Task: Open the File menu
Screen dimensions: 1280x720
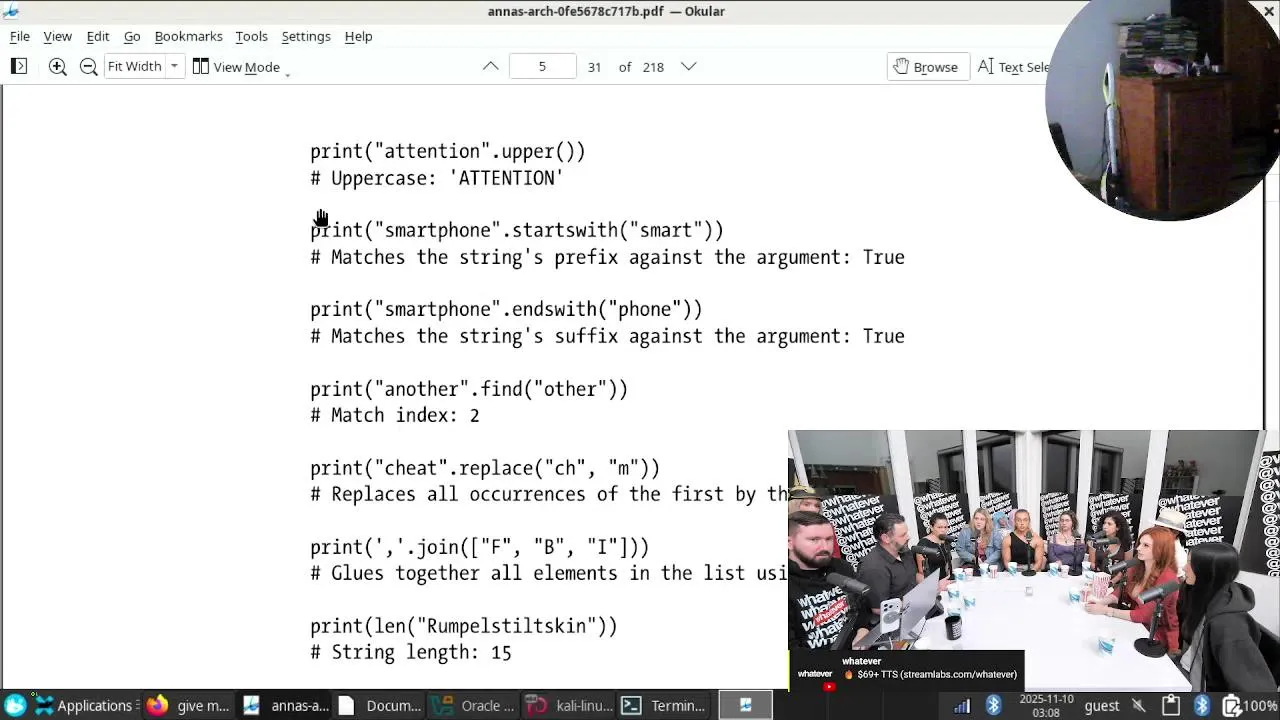Action: pyautogui.click(x=20, y=36)
